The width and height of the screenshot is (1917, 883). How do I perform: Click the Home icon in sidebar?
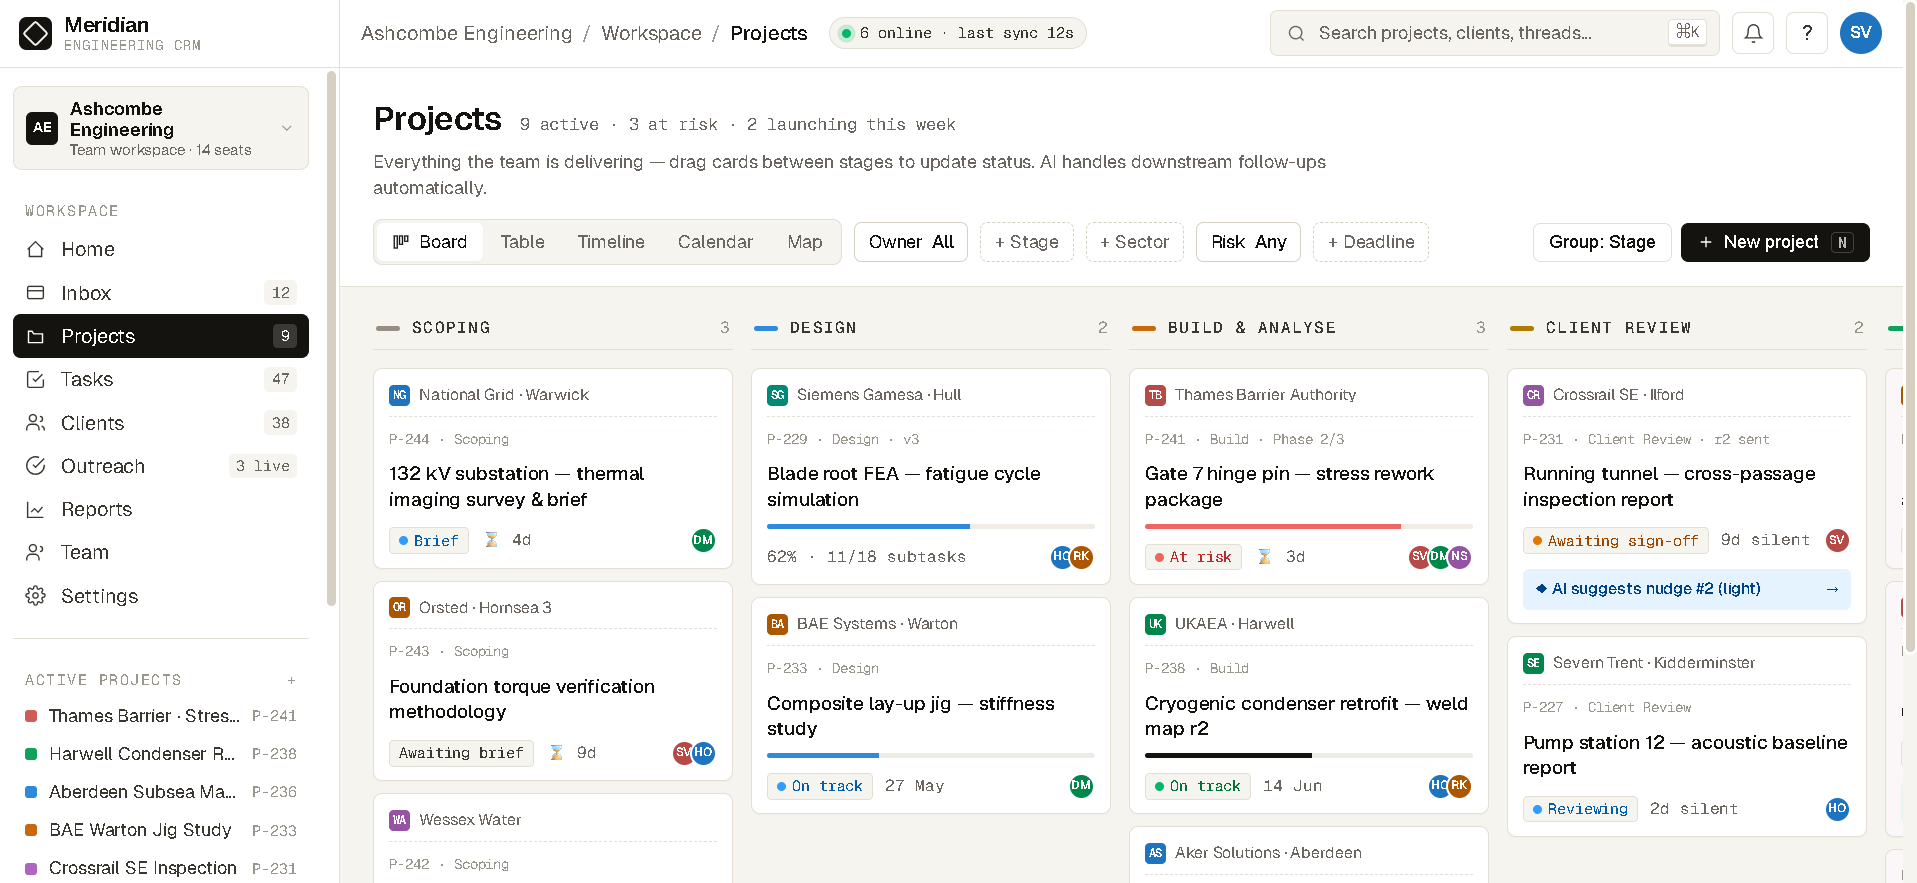pyautogui.click(x=36, y=249)
